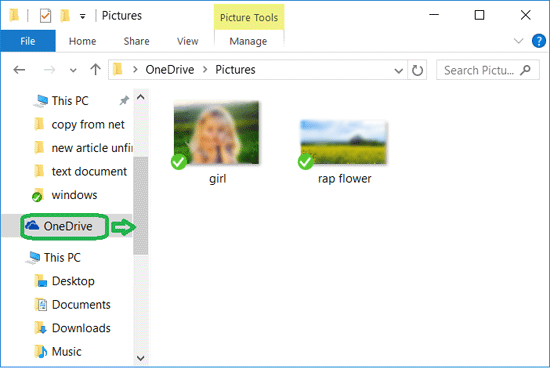The width and height of the screenshot is (550, 369).
Task: Open the File menu
Action: click(28, 41)
